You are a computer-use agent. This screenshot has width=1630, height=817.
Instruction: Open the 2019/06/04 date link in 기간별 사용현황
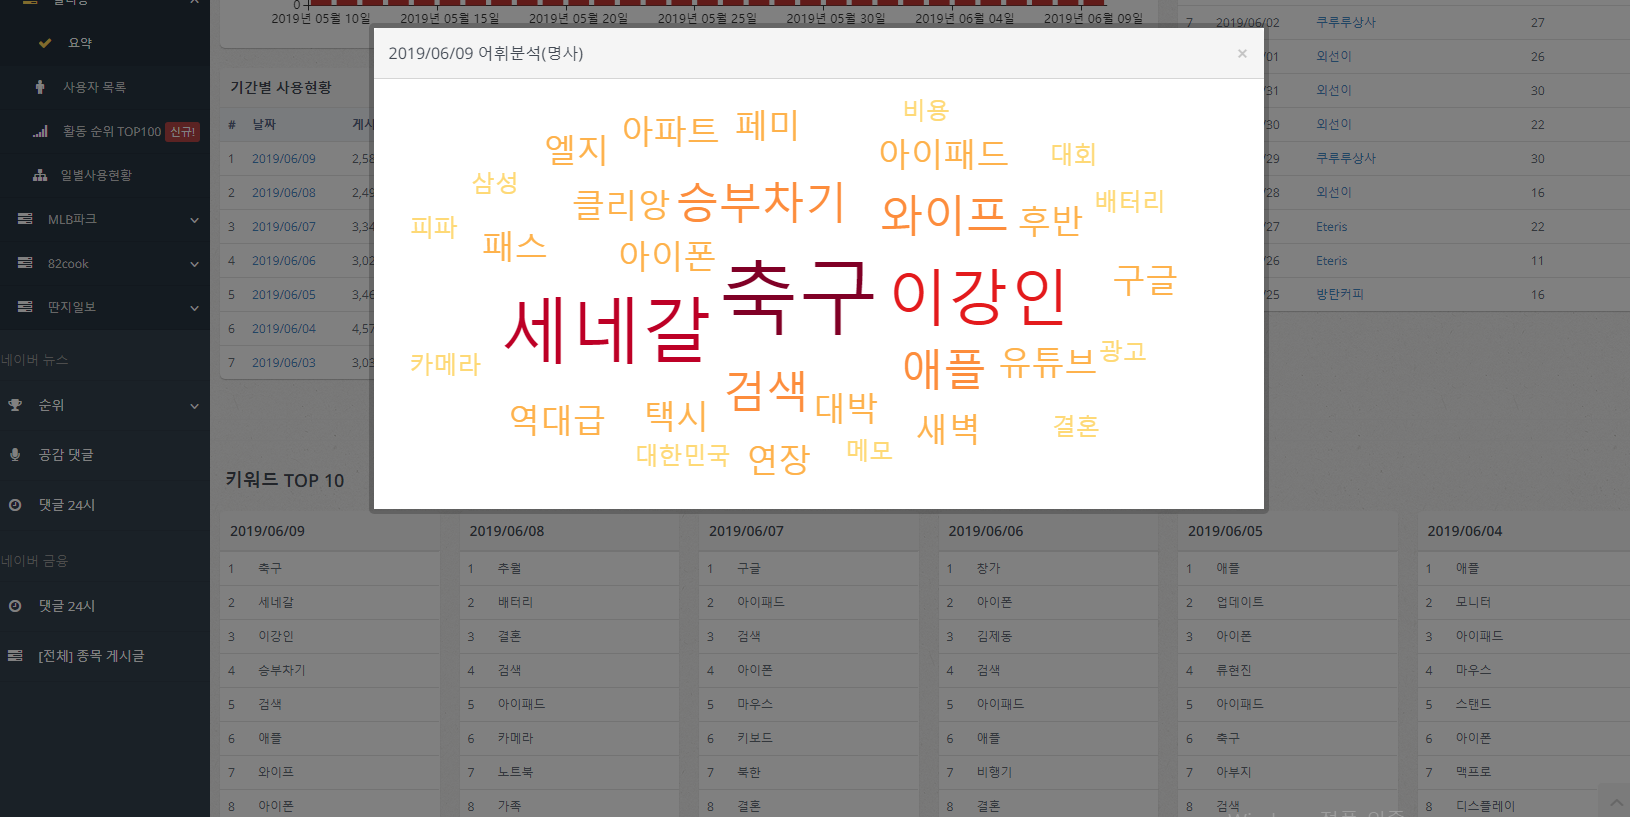(284, 329)
